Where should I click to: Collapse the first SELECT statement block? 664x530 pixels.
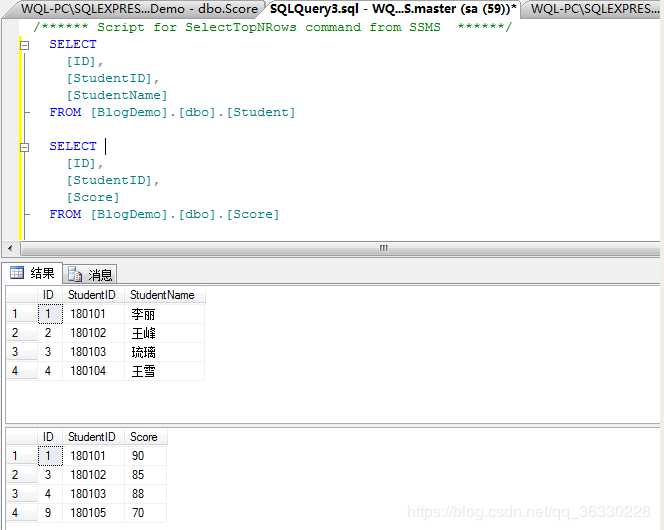25,45
